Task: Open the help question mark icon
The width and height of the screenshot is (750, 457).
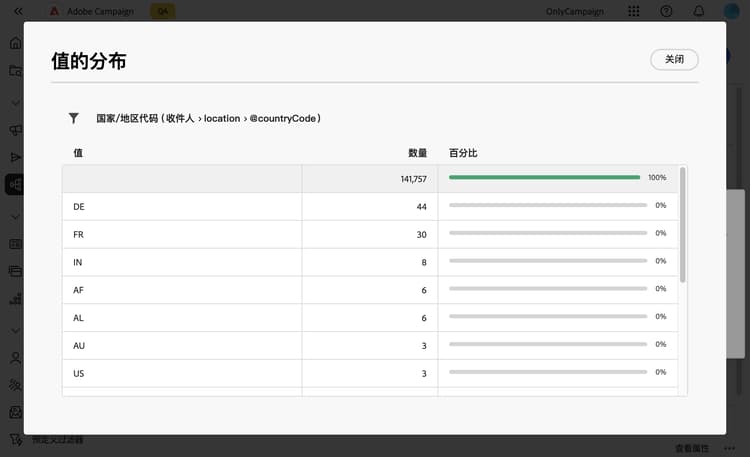Action: 666,11
